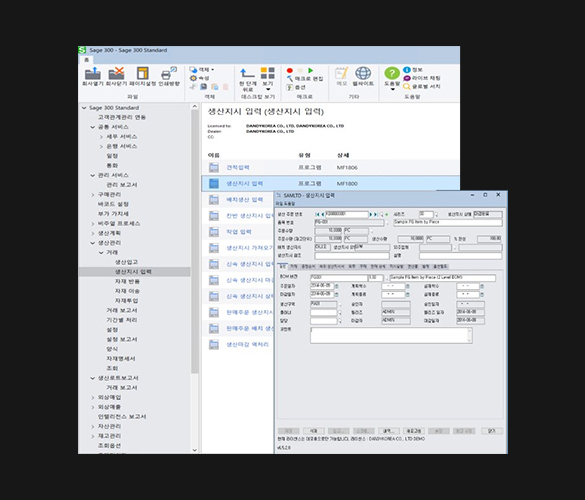585x500 pixels.
Task: Open the 배치생산 입력 program link
Action: (244, 200)
